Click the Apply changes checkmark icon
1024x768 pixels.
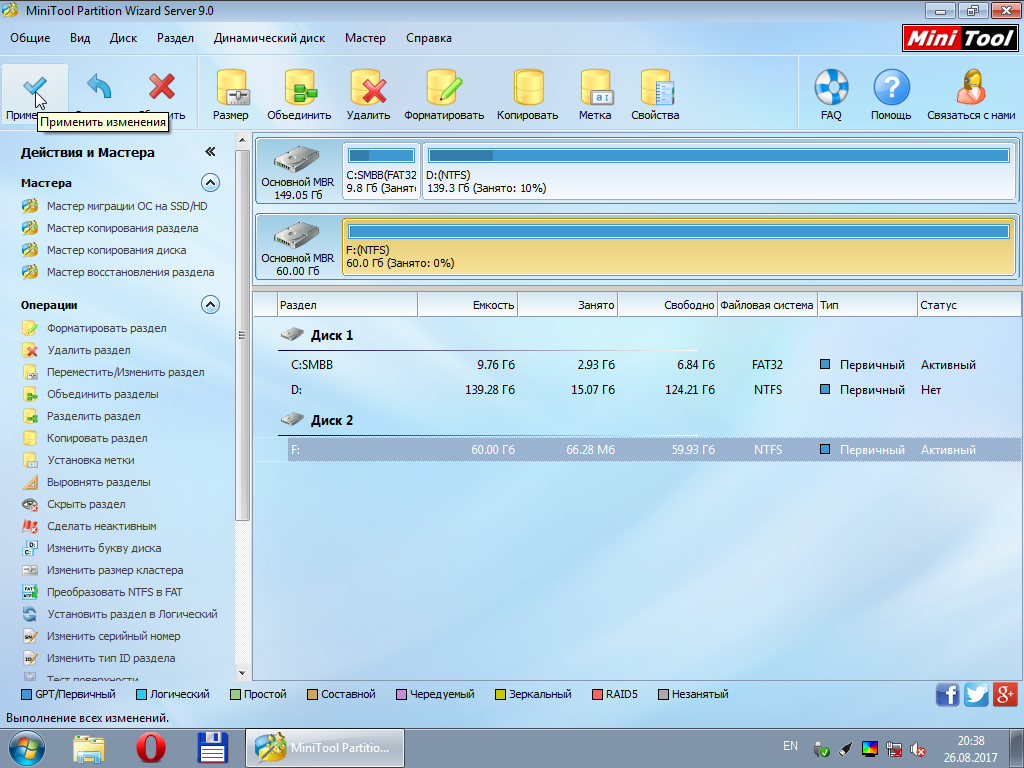[35, 88]
